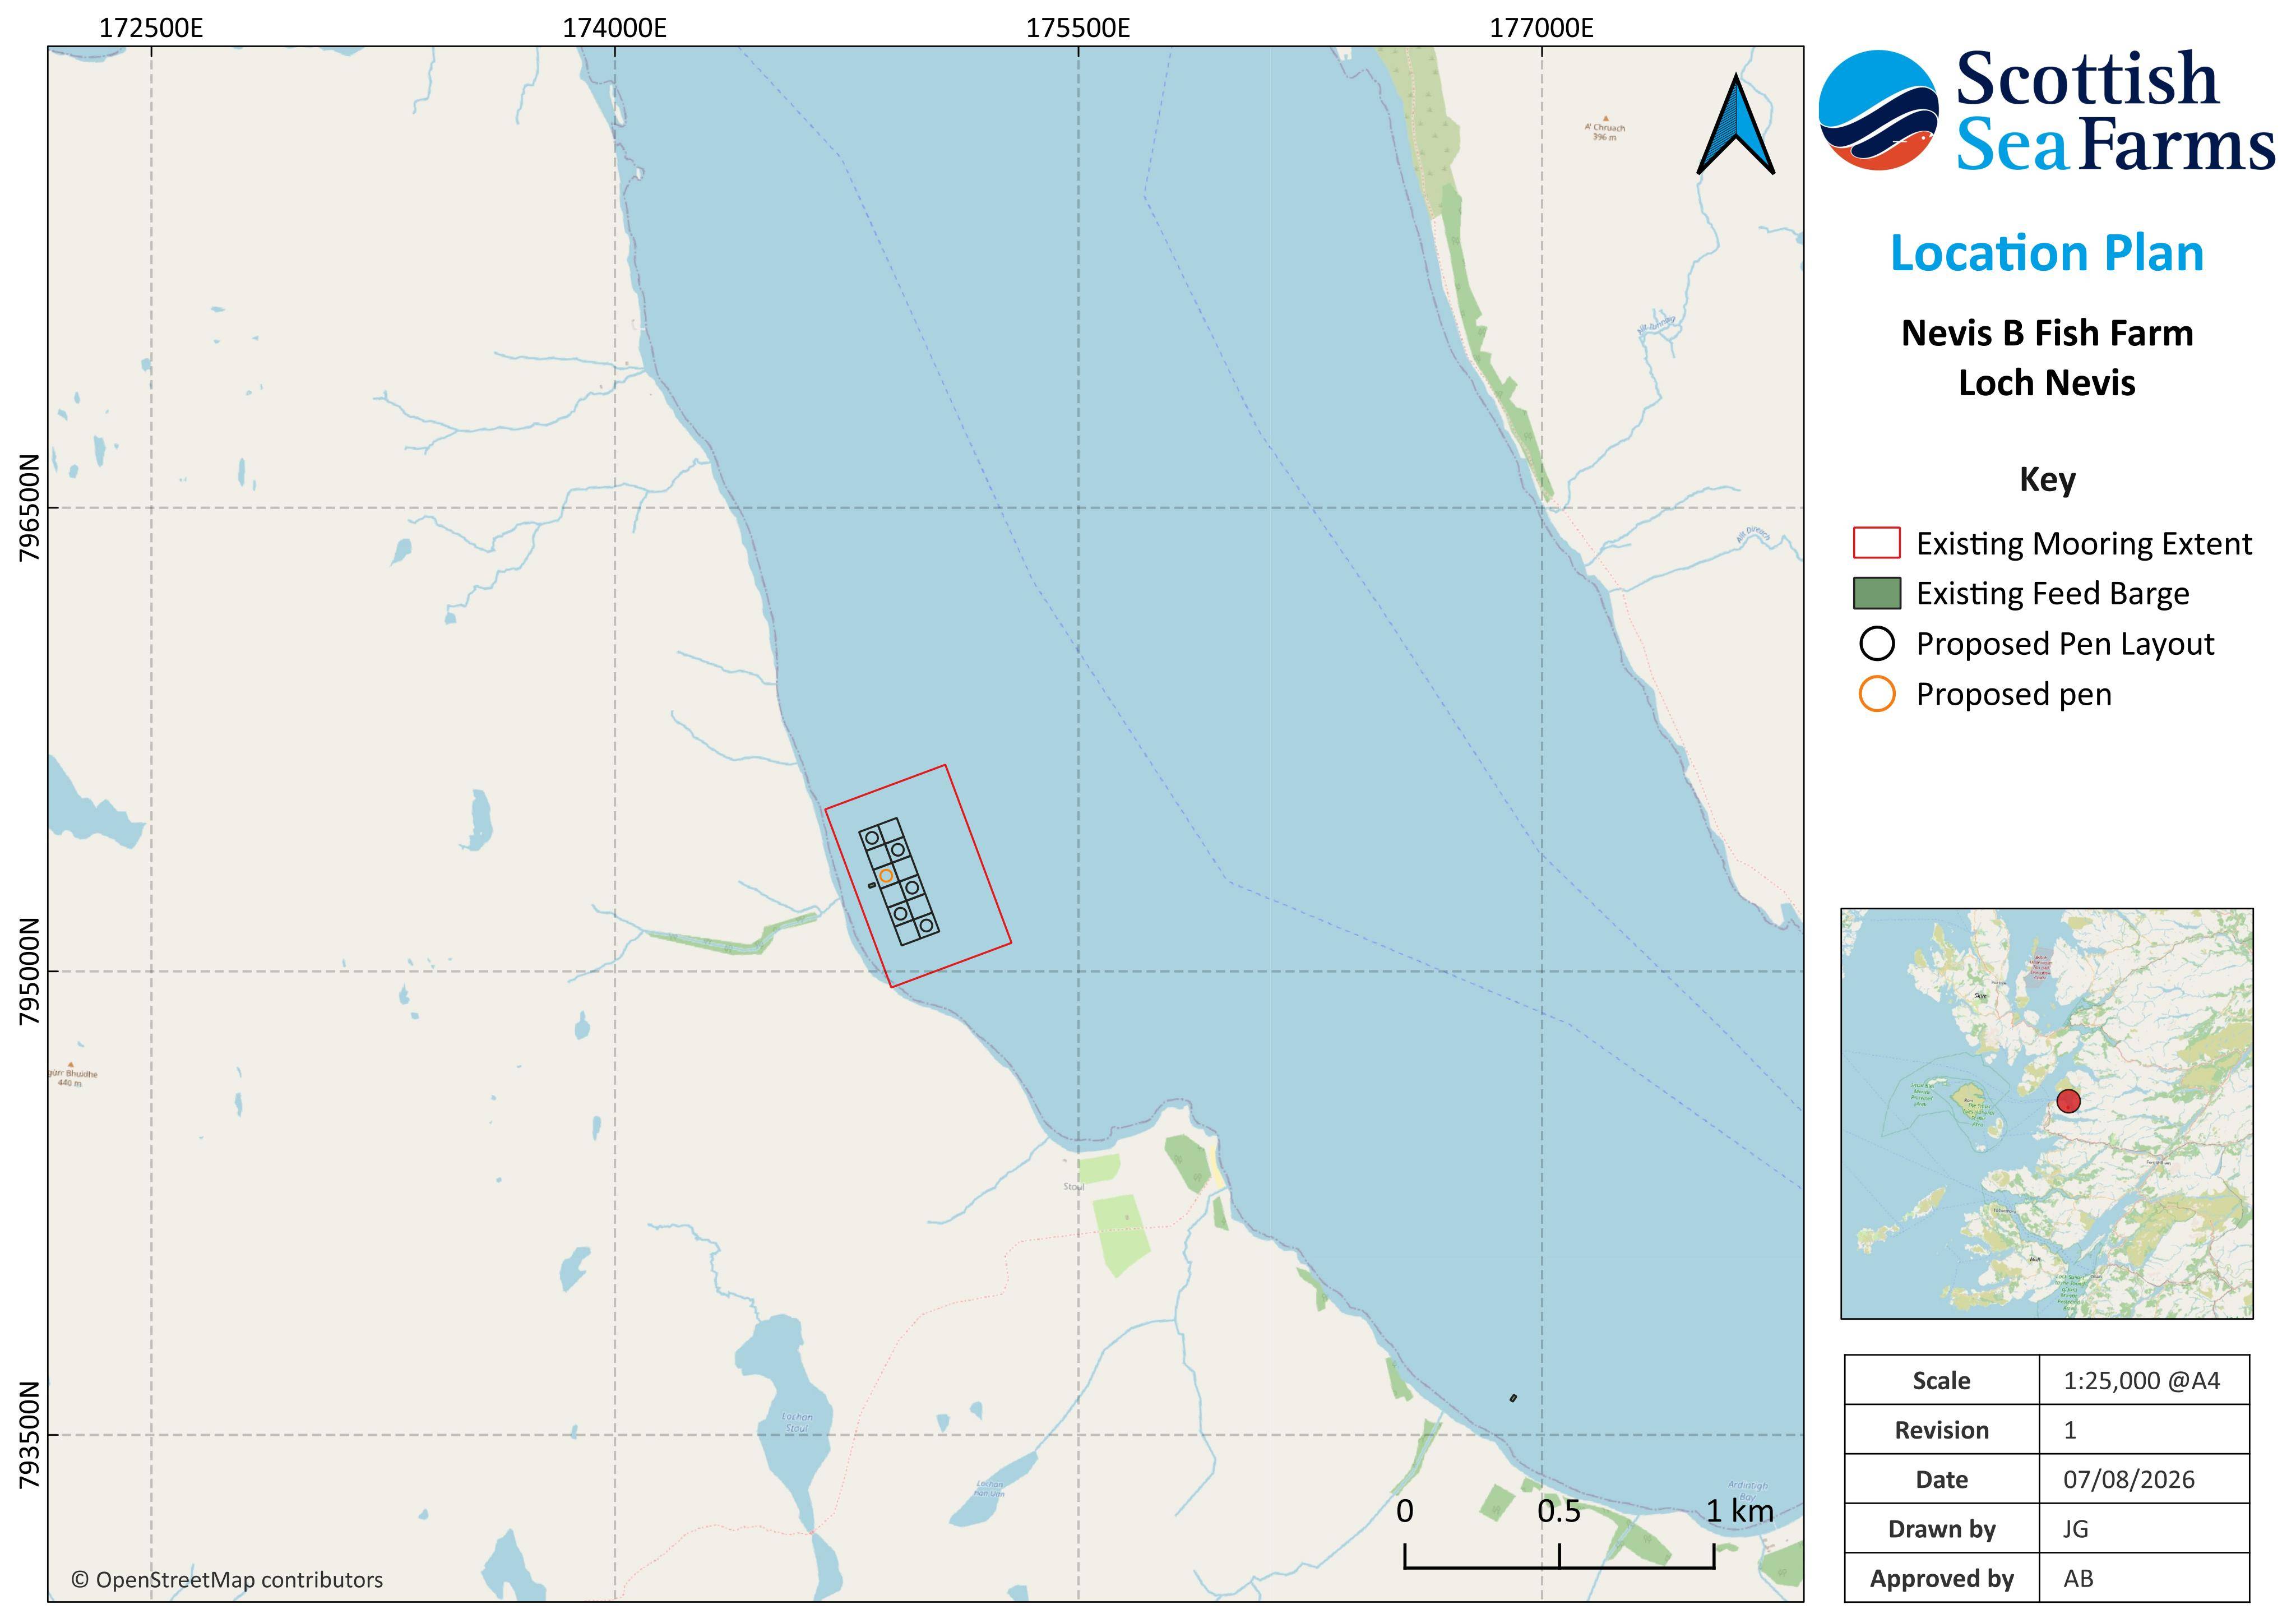Click the 'Approved by' table cell
The image size is (2296, 1623).
[x=1941, y=1579]
